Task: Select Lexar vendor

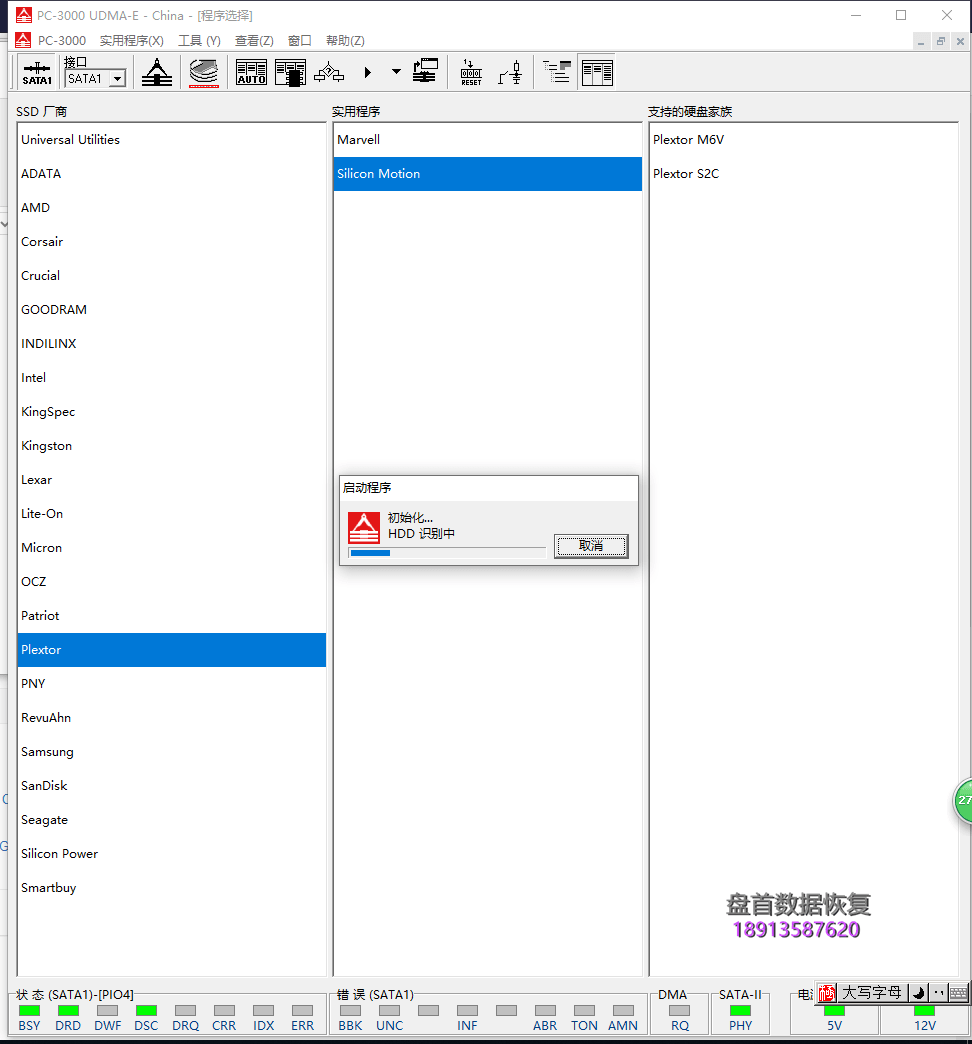Action: point(172,479)
